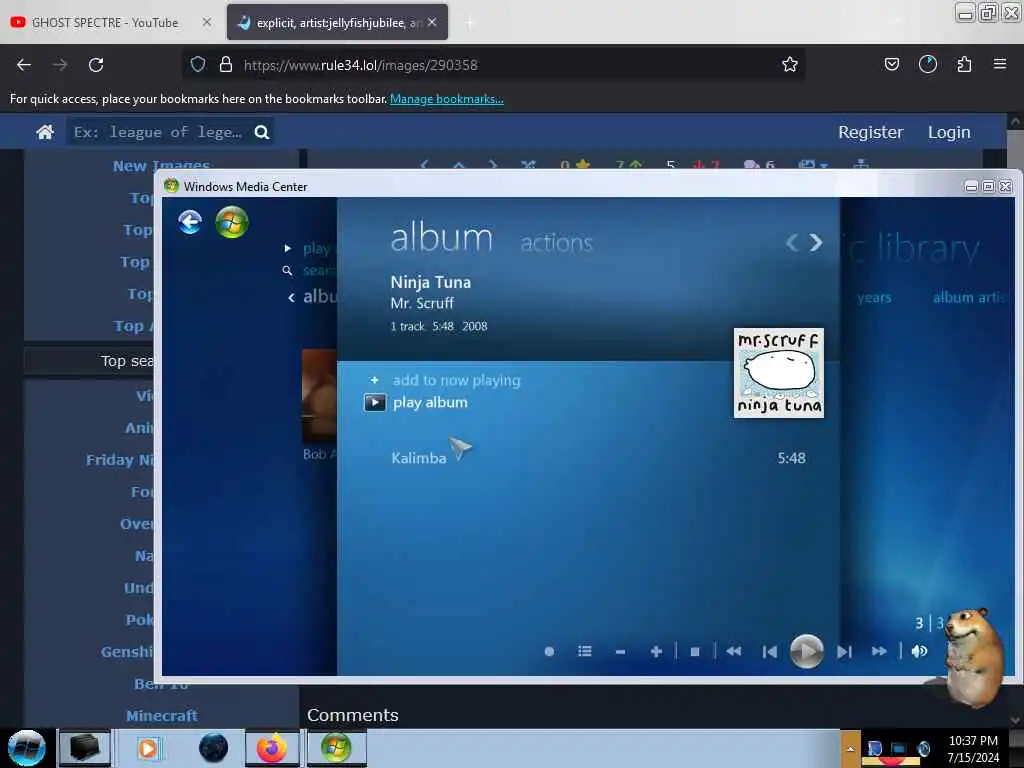Bookmark this page with the star icon
1024x768 pixels.
tap(790, 64)
